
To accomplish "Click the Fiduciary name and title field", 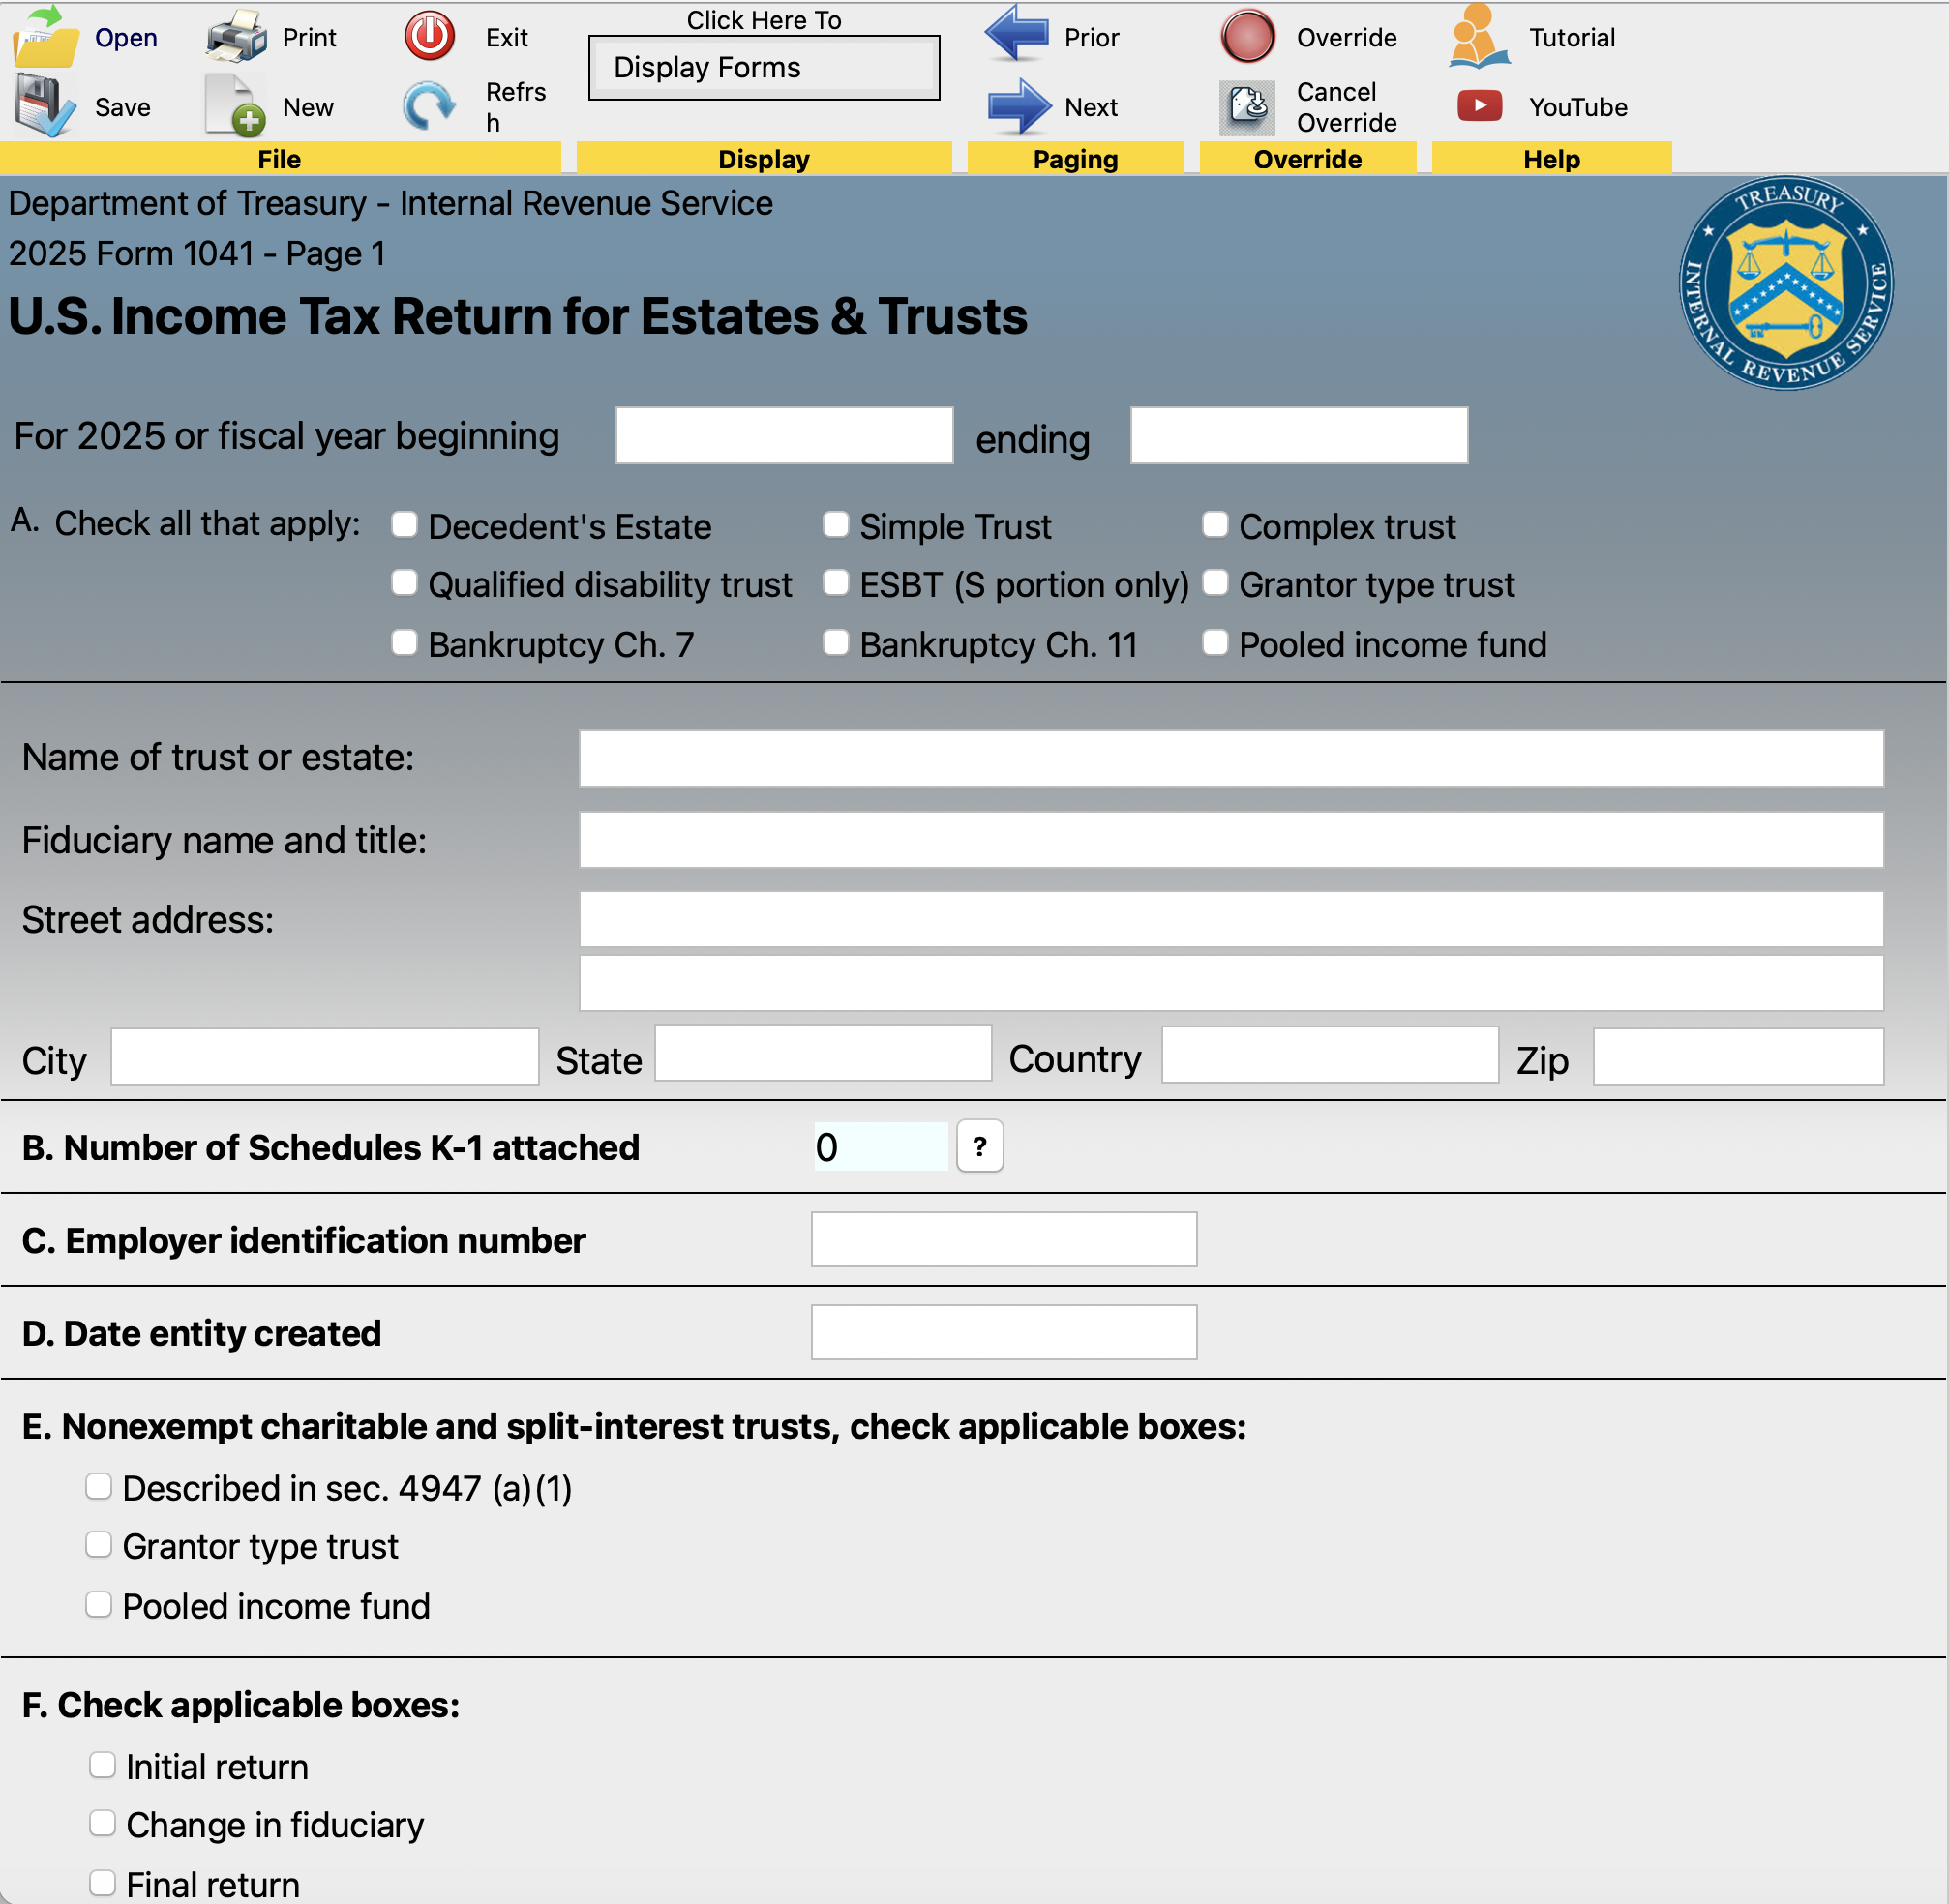I will (1231, 839).
